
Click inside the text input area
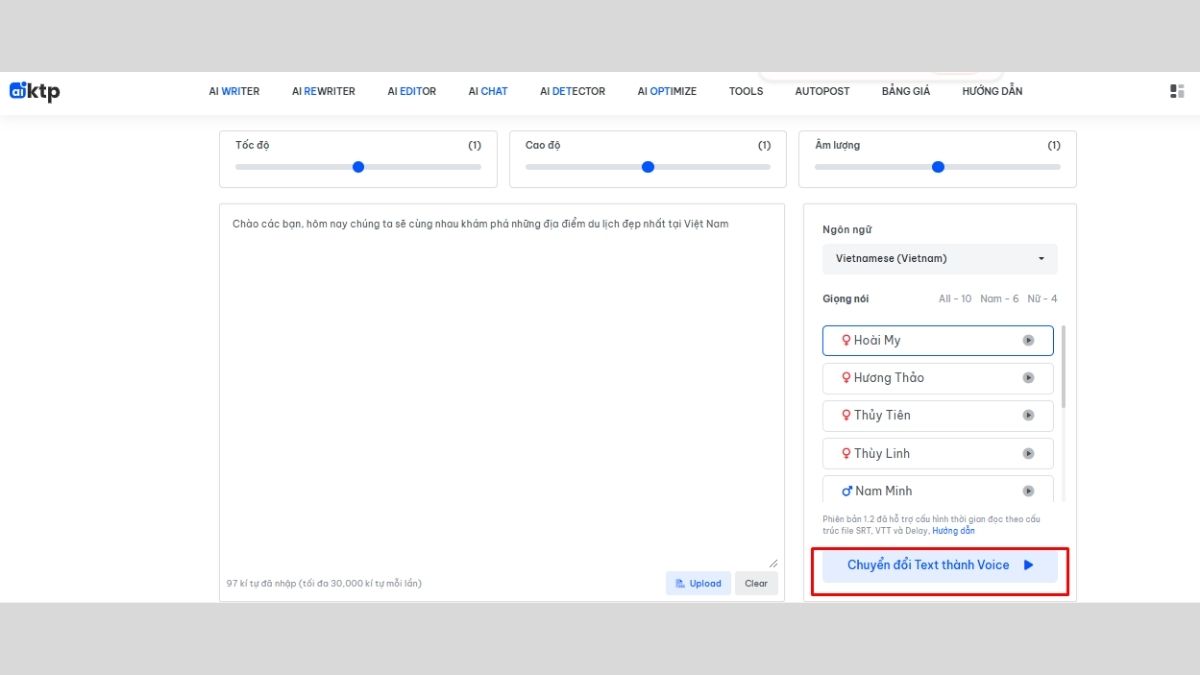(x=502, y=388)
